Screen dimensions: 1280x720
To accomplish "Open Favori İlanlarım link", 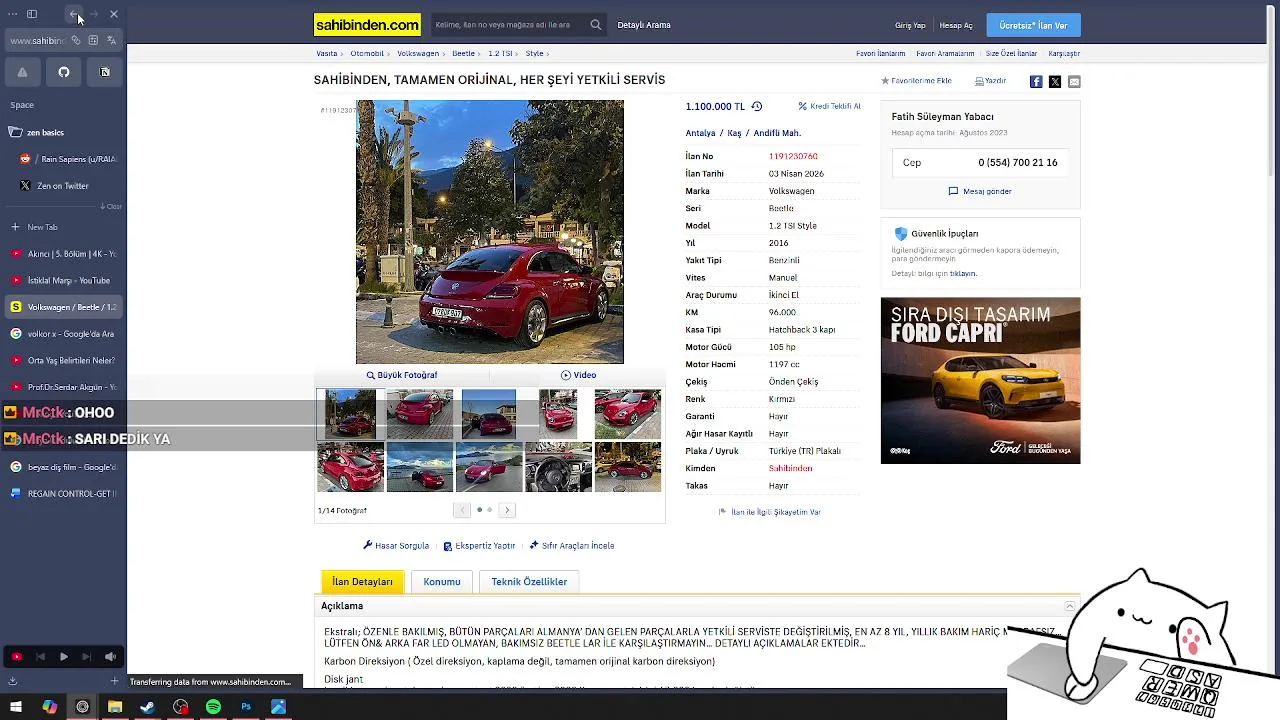I will 880,53.
